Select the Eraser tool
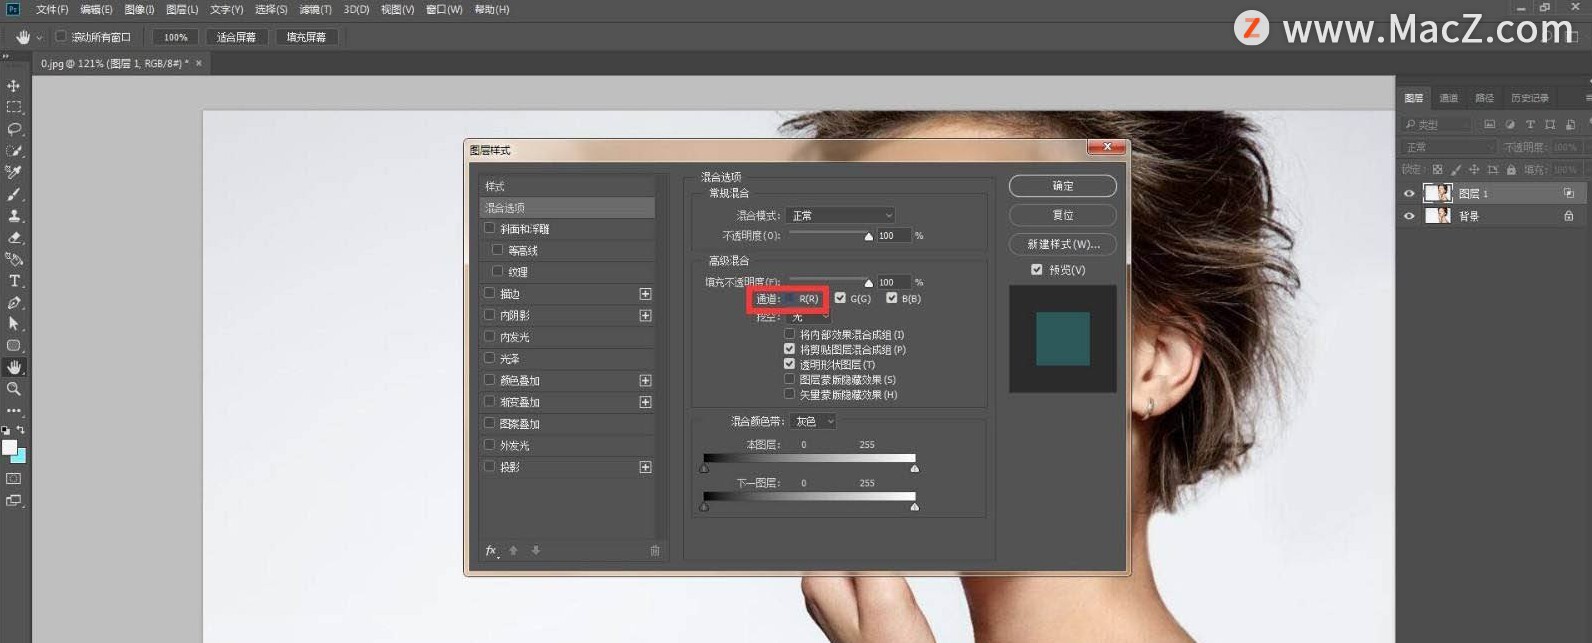 click(x=14, y=238)
